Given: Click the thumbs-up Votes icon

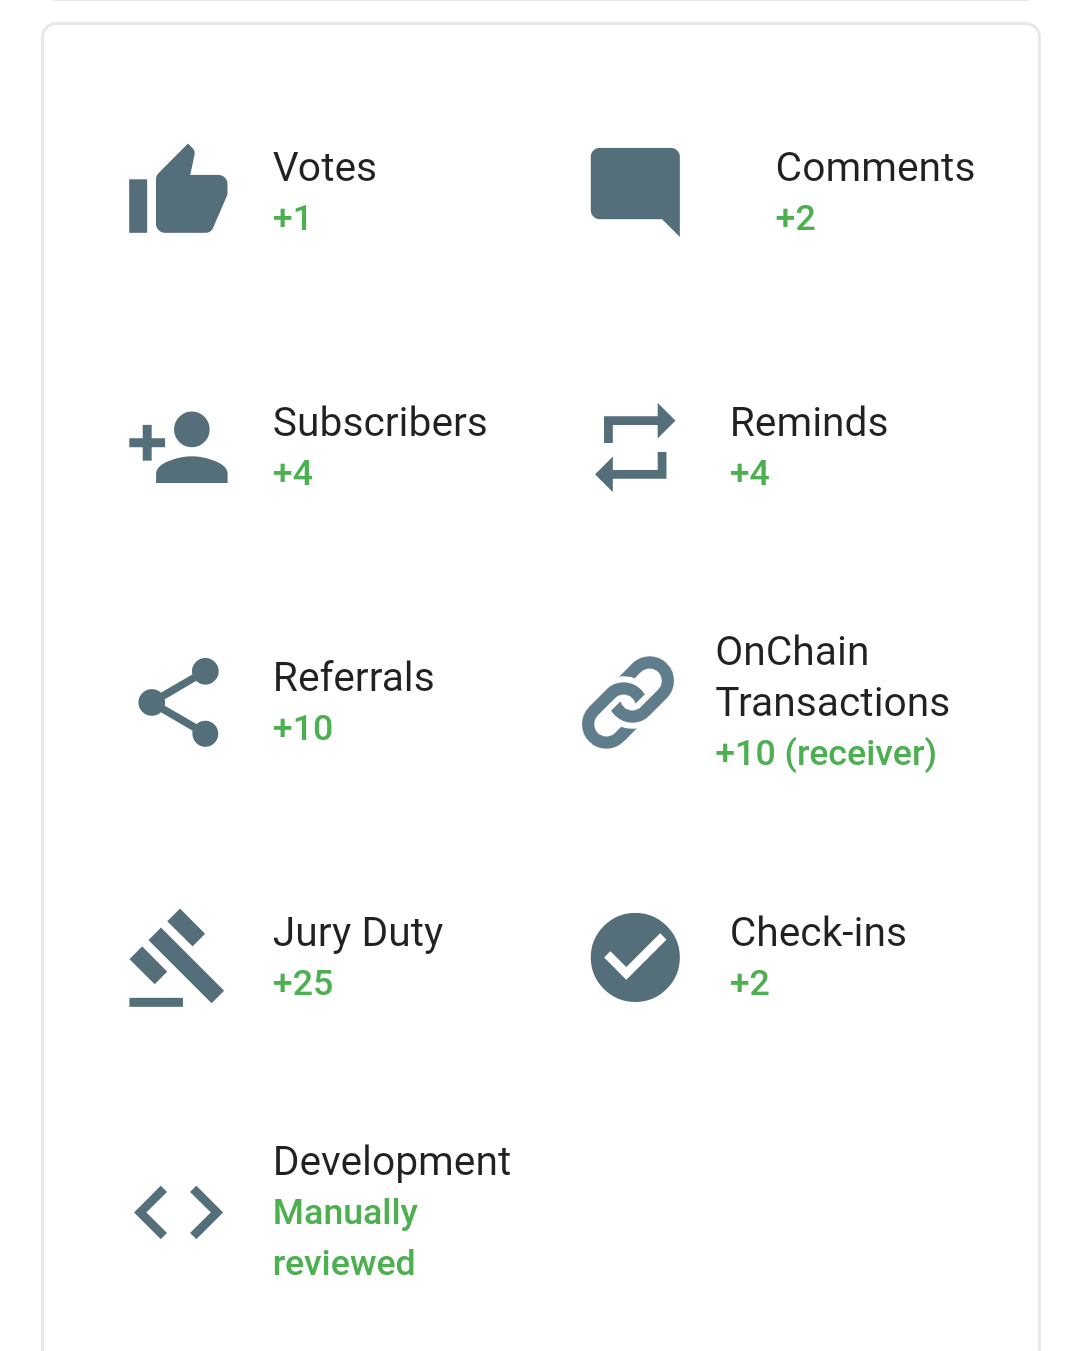Looking at the screenshot, I should click(178, 189).
